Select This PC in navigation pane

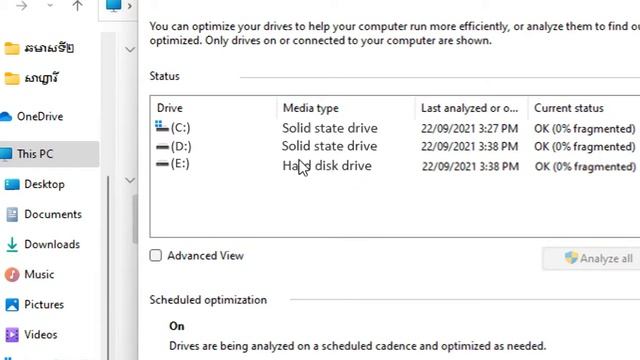point(49,154)
